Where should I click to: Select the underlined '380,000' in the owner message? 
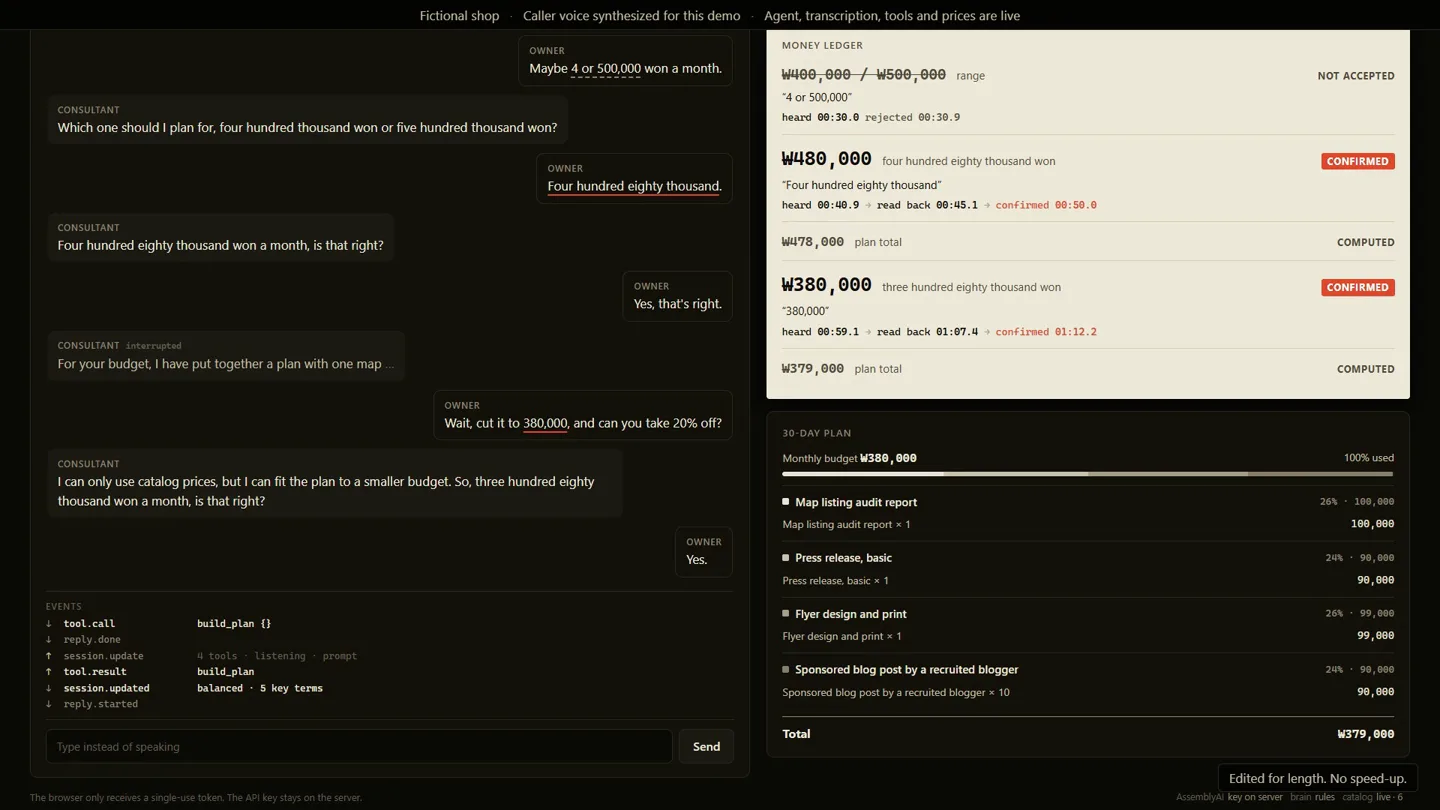pos(545,423)
